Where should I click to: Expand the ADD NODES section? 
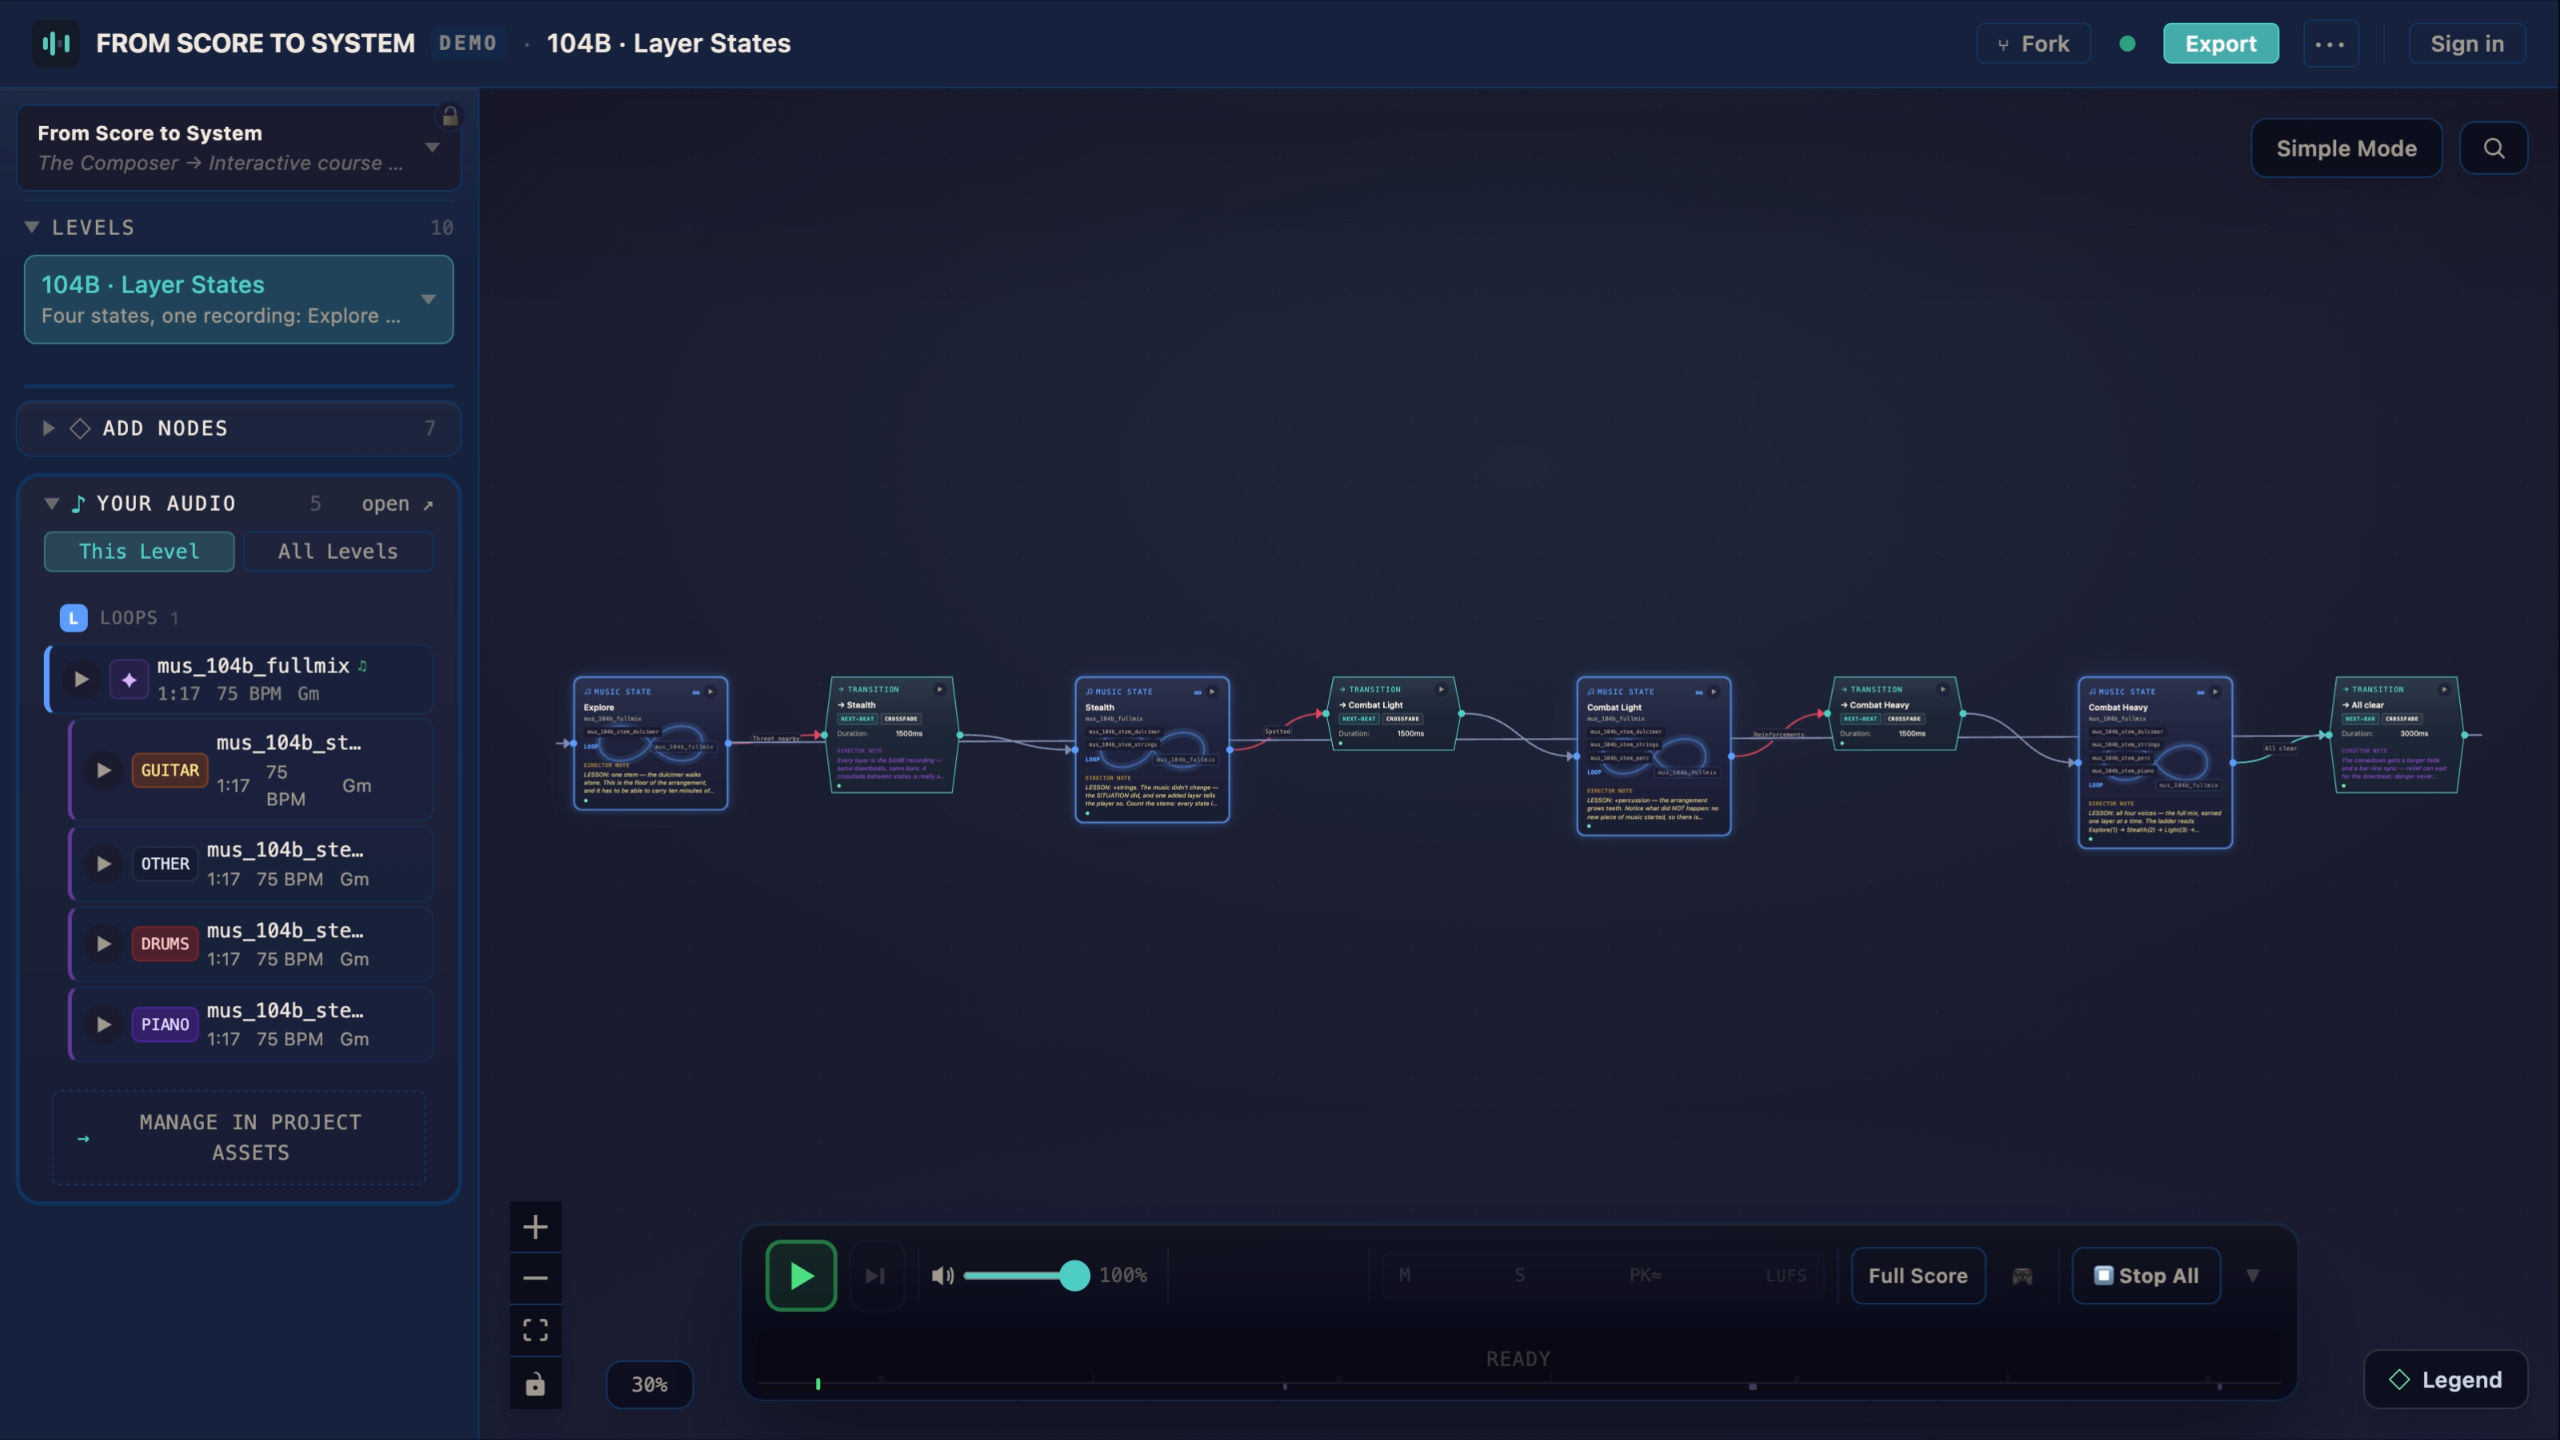48,429
